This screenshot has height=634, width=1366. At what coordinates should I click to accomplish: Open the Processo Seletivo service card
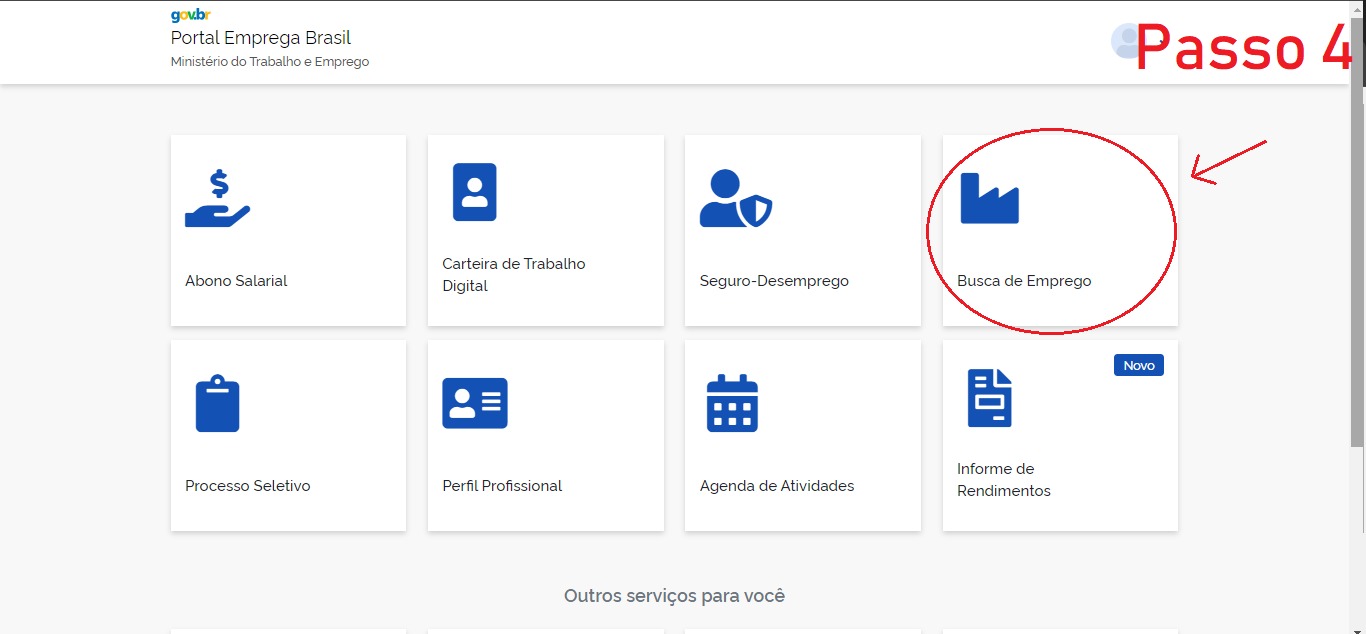[288, 435]
